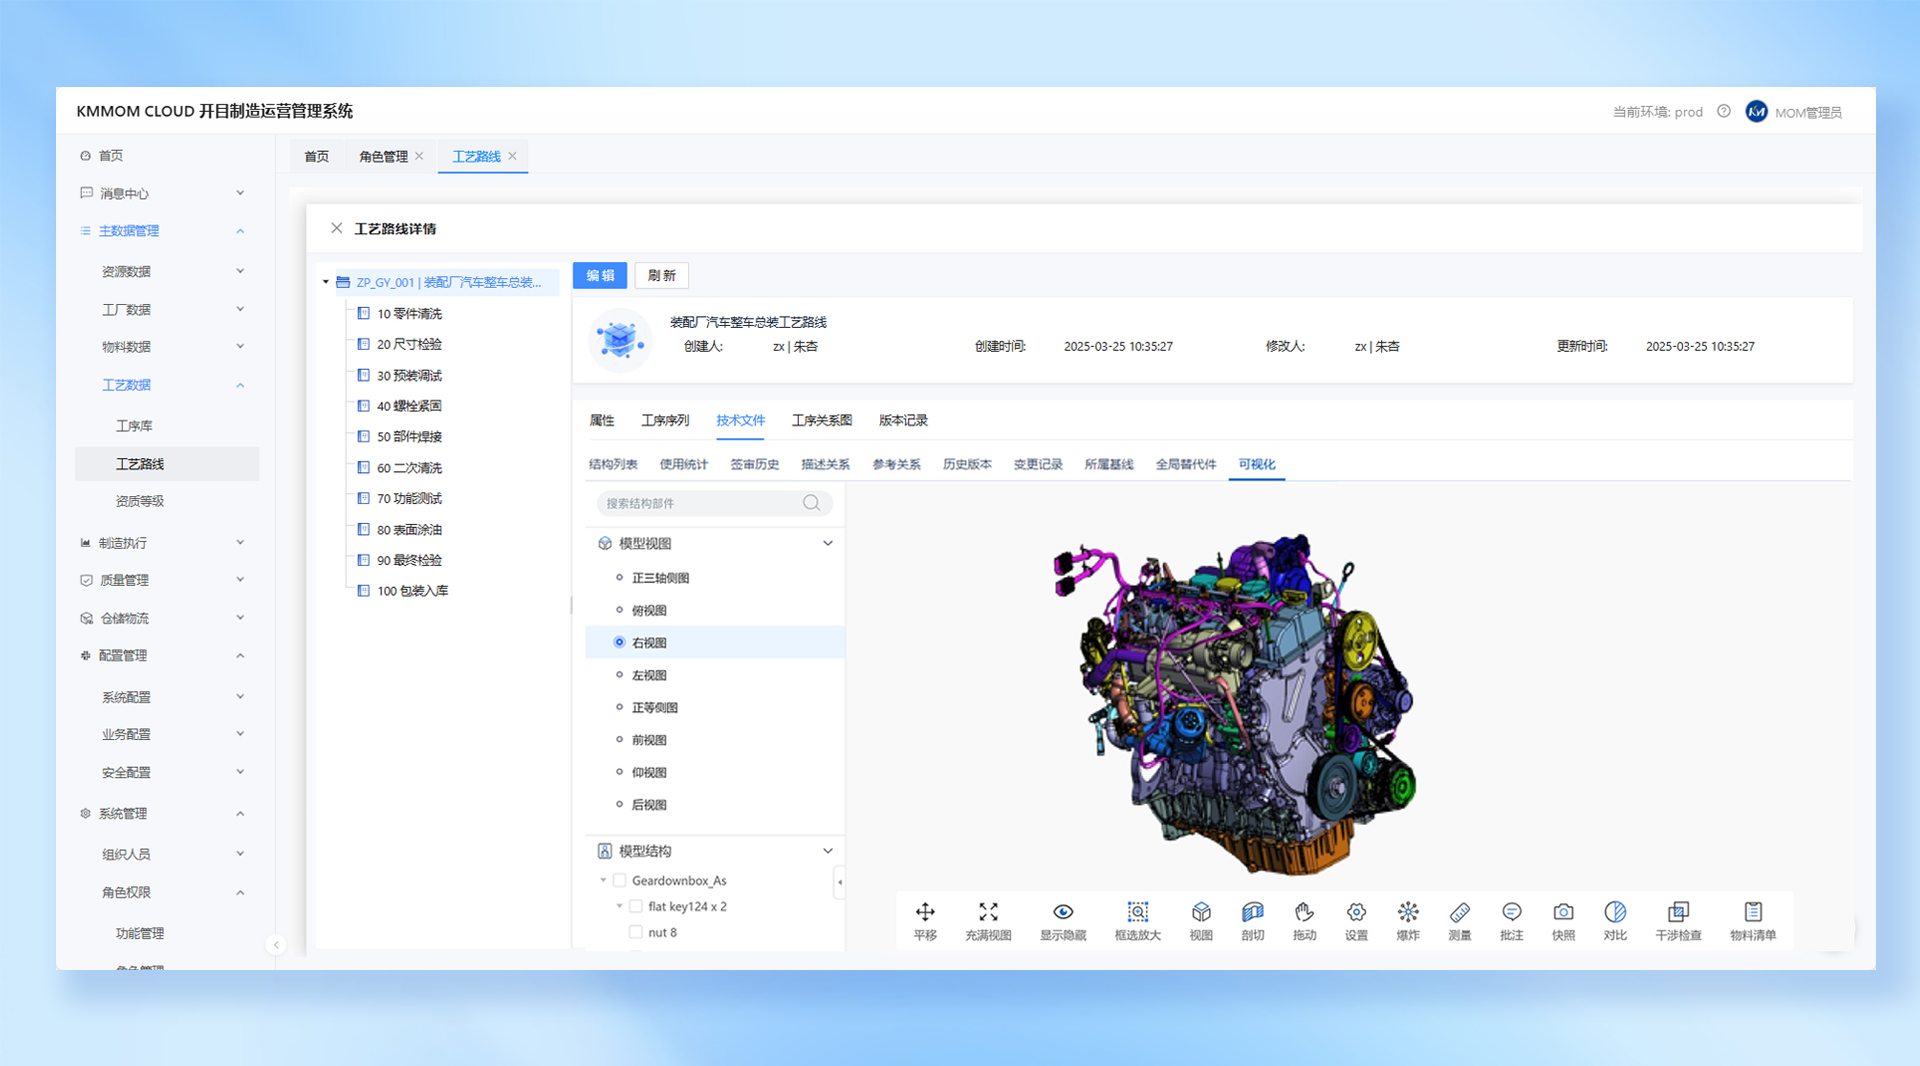Collapse the 模型视图 section
1920x1066 pixels.
[x=828, y=543]
